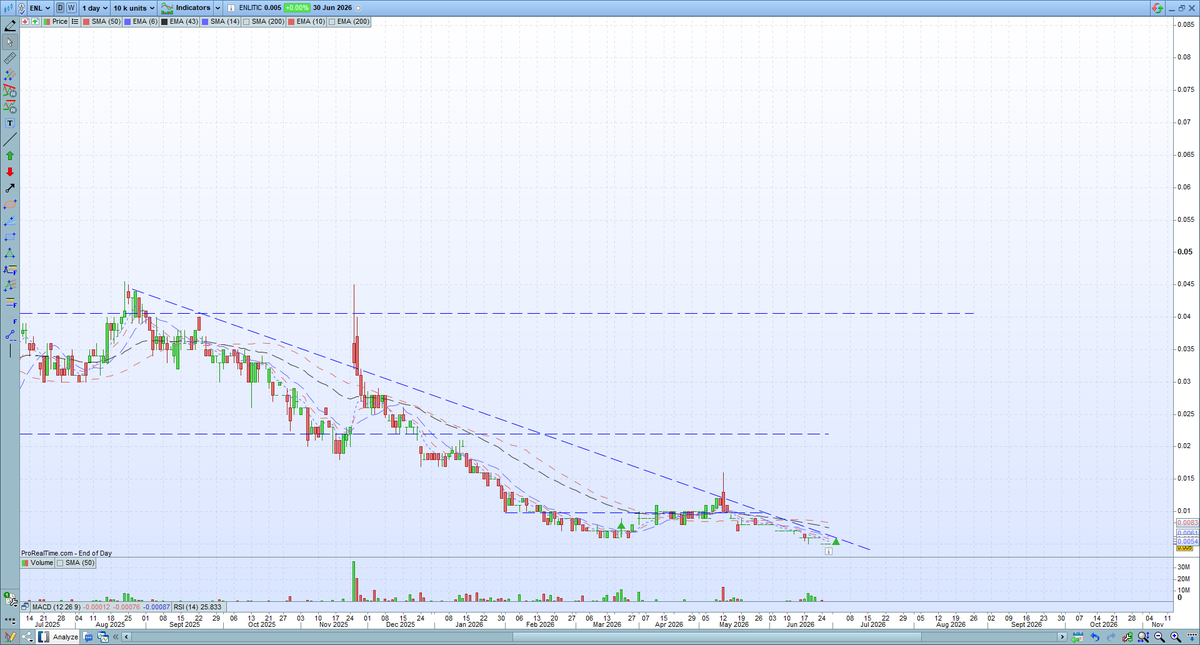
Task: Click the MACD panel window icon
Action: 25,607
